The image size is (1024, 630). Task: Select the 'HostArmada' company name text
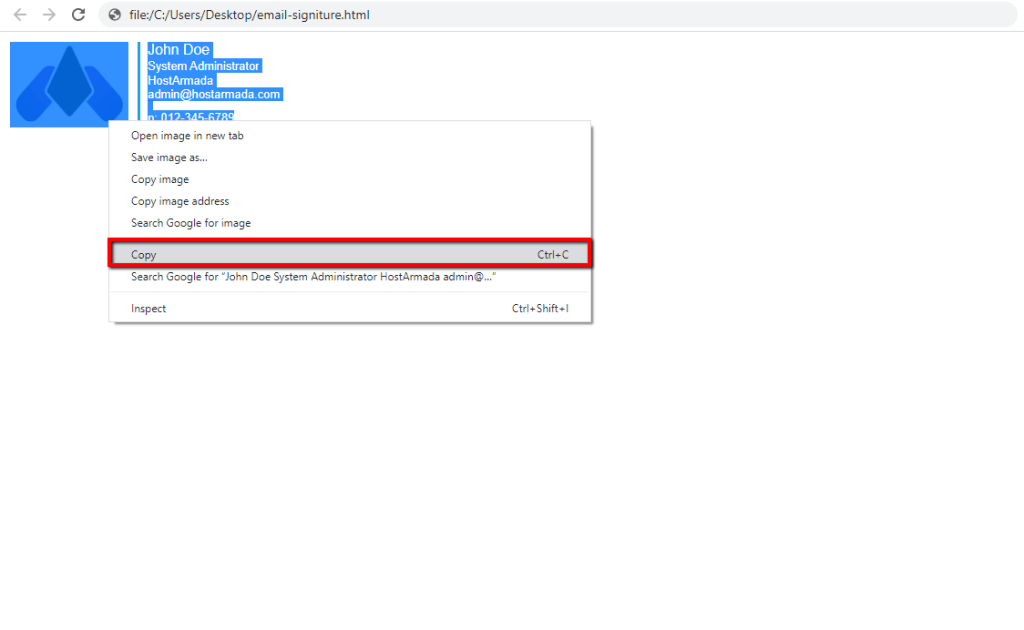click(x=181, y=80)
